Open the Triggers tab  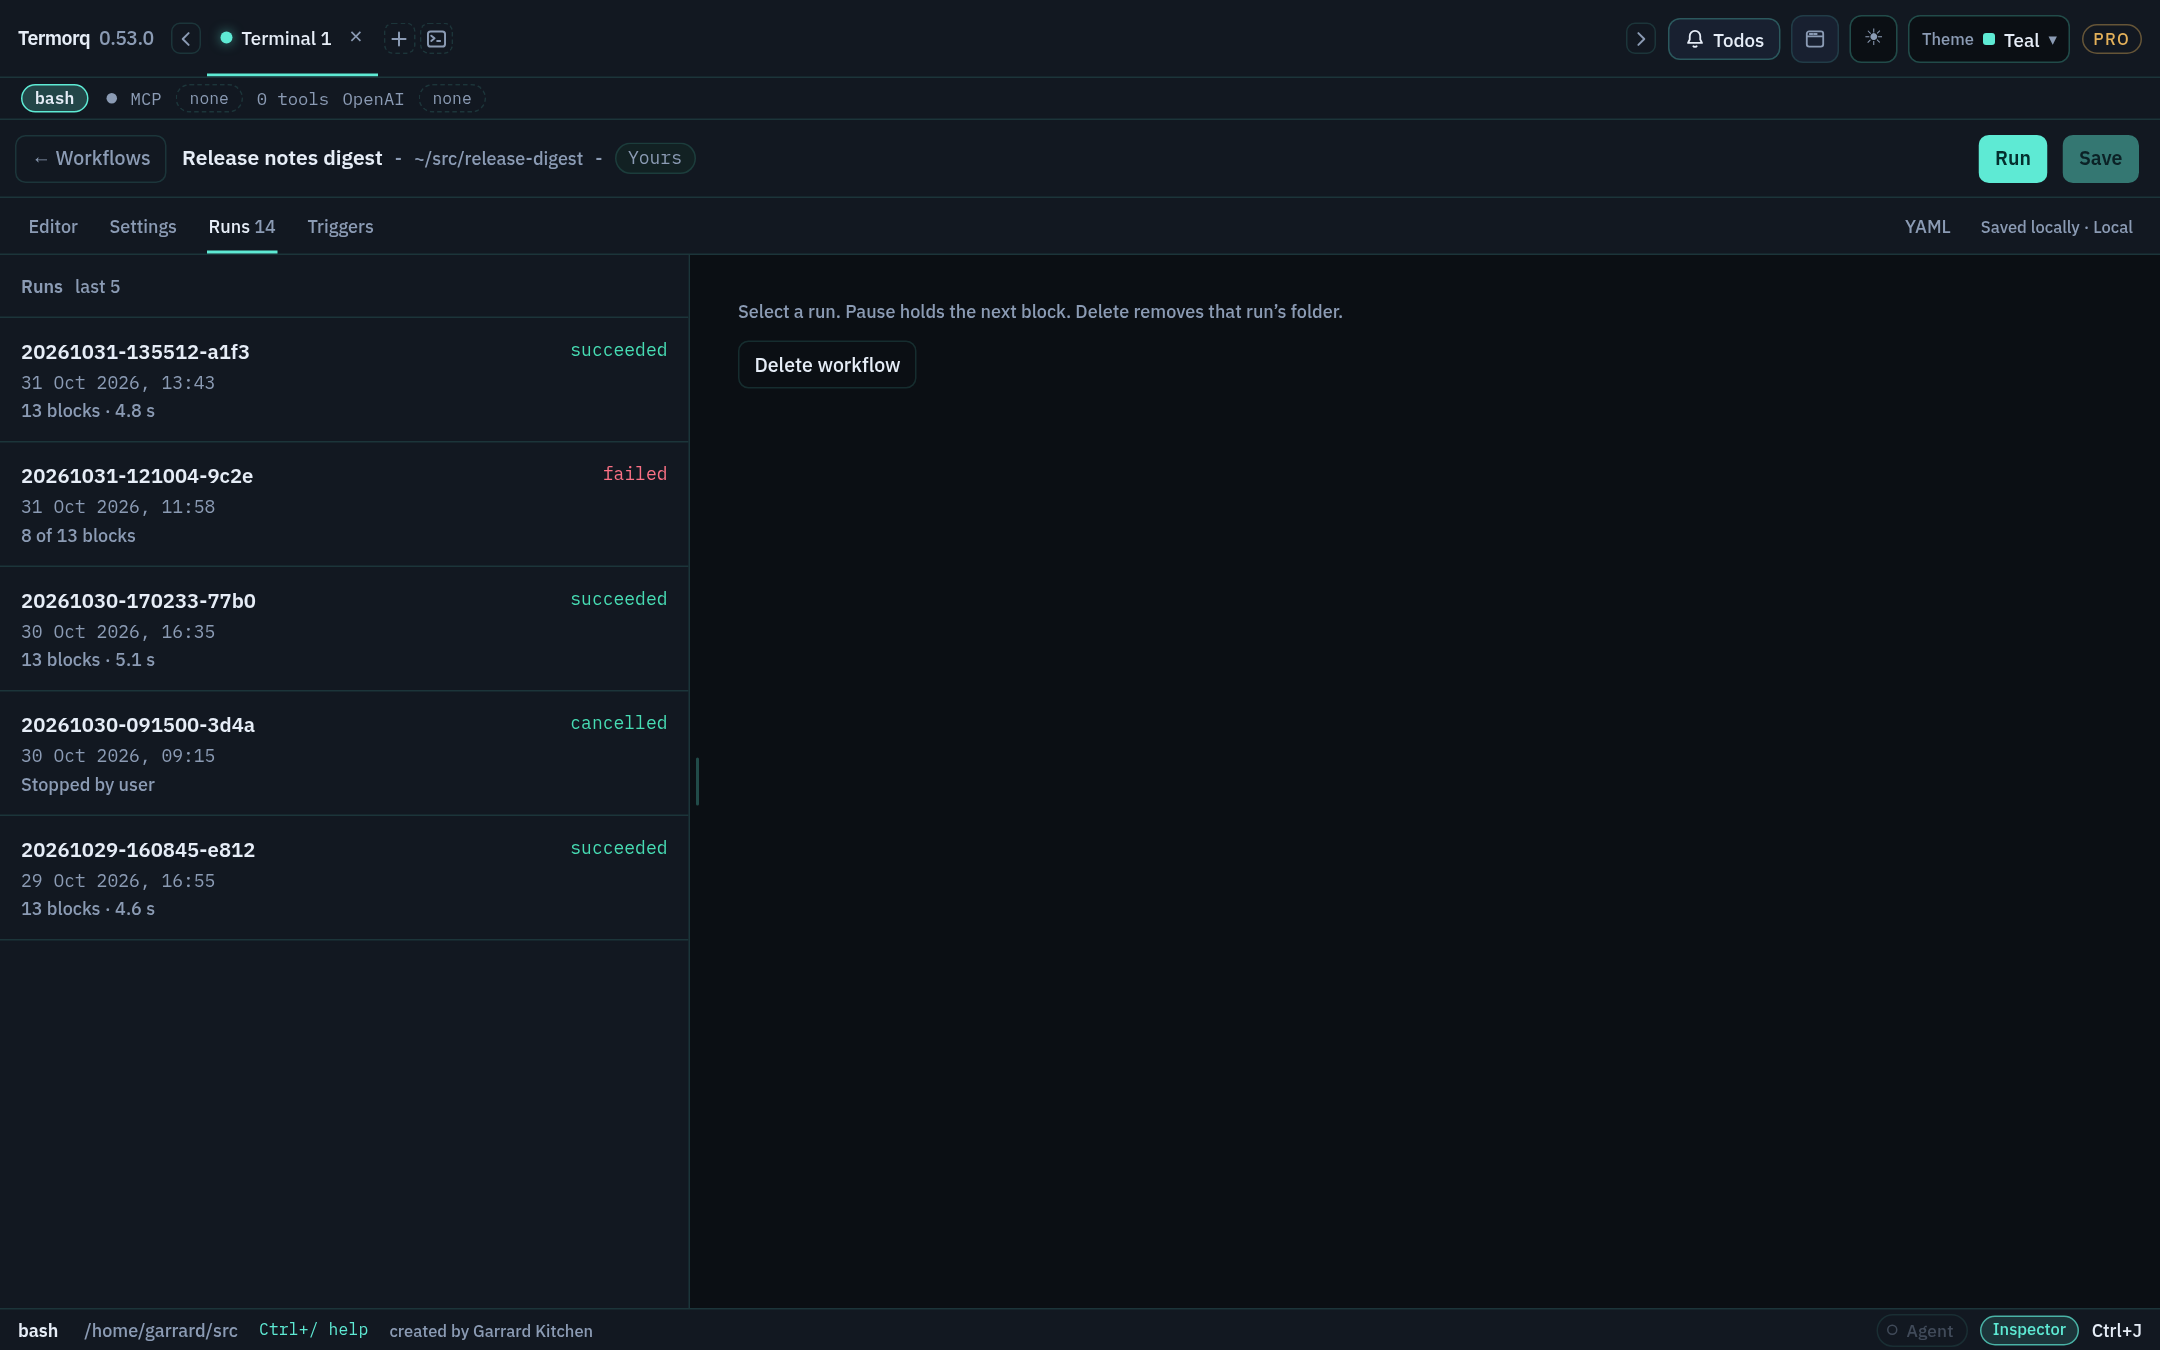tap(340, 227)
